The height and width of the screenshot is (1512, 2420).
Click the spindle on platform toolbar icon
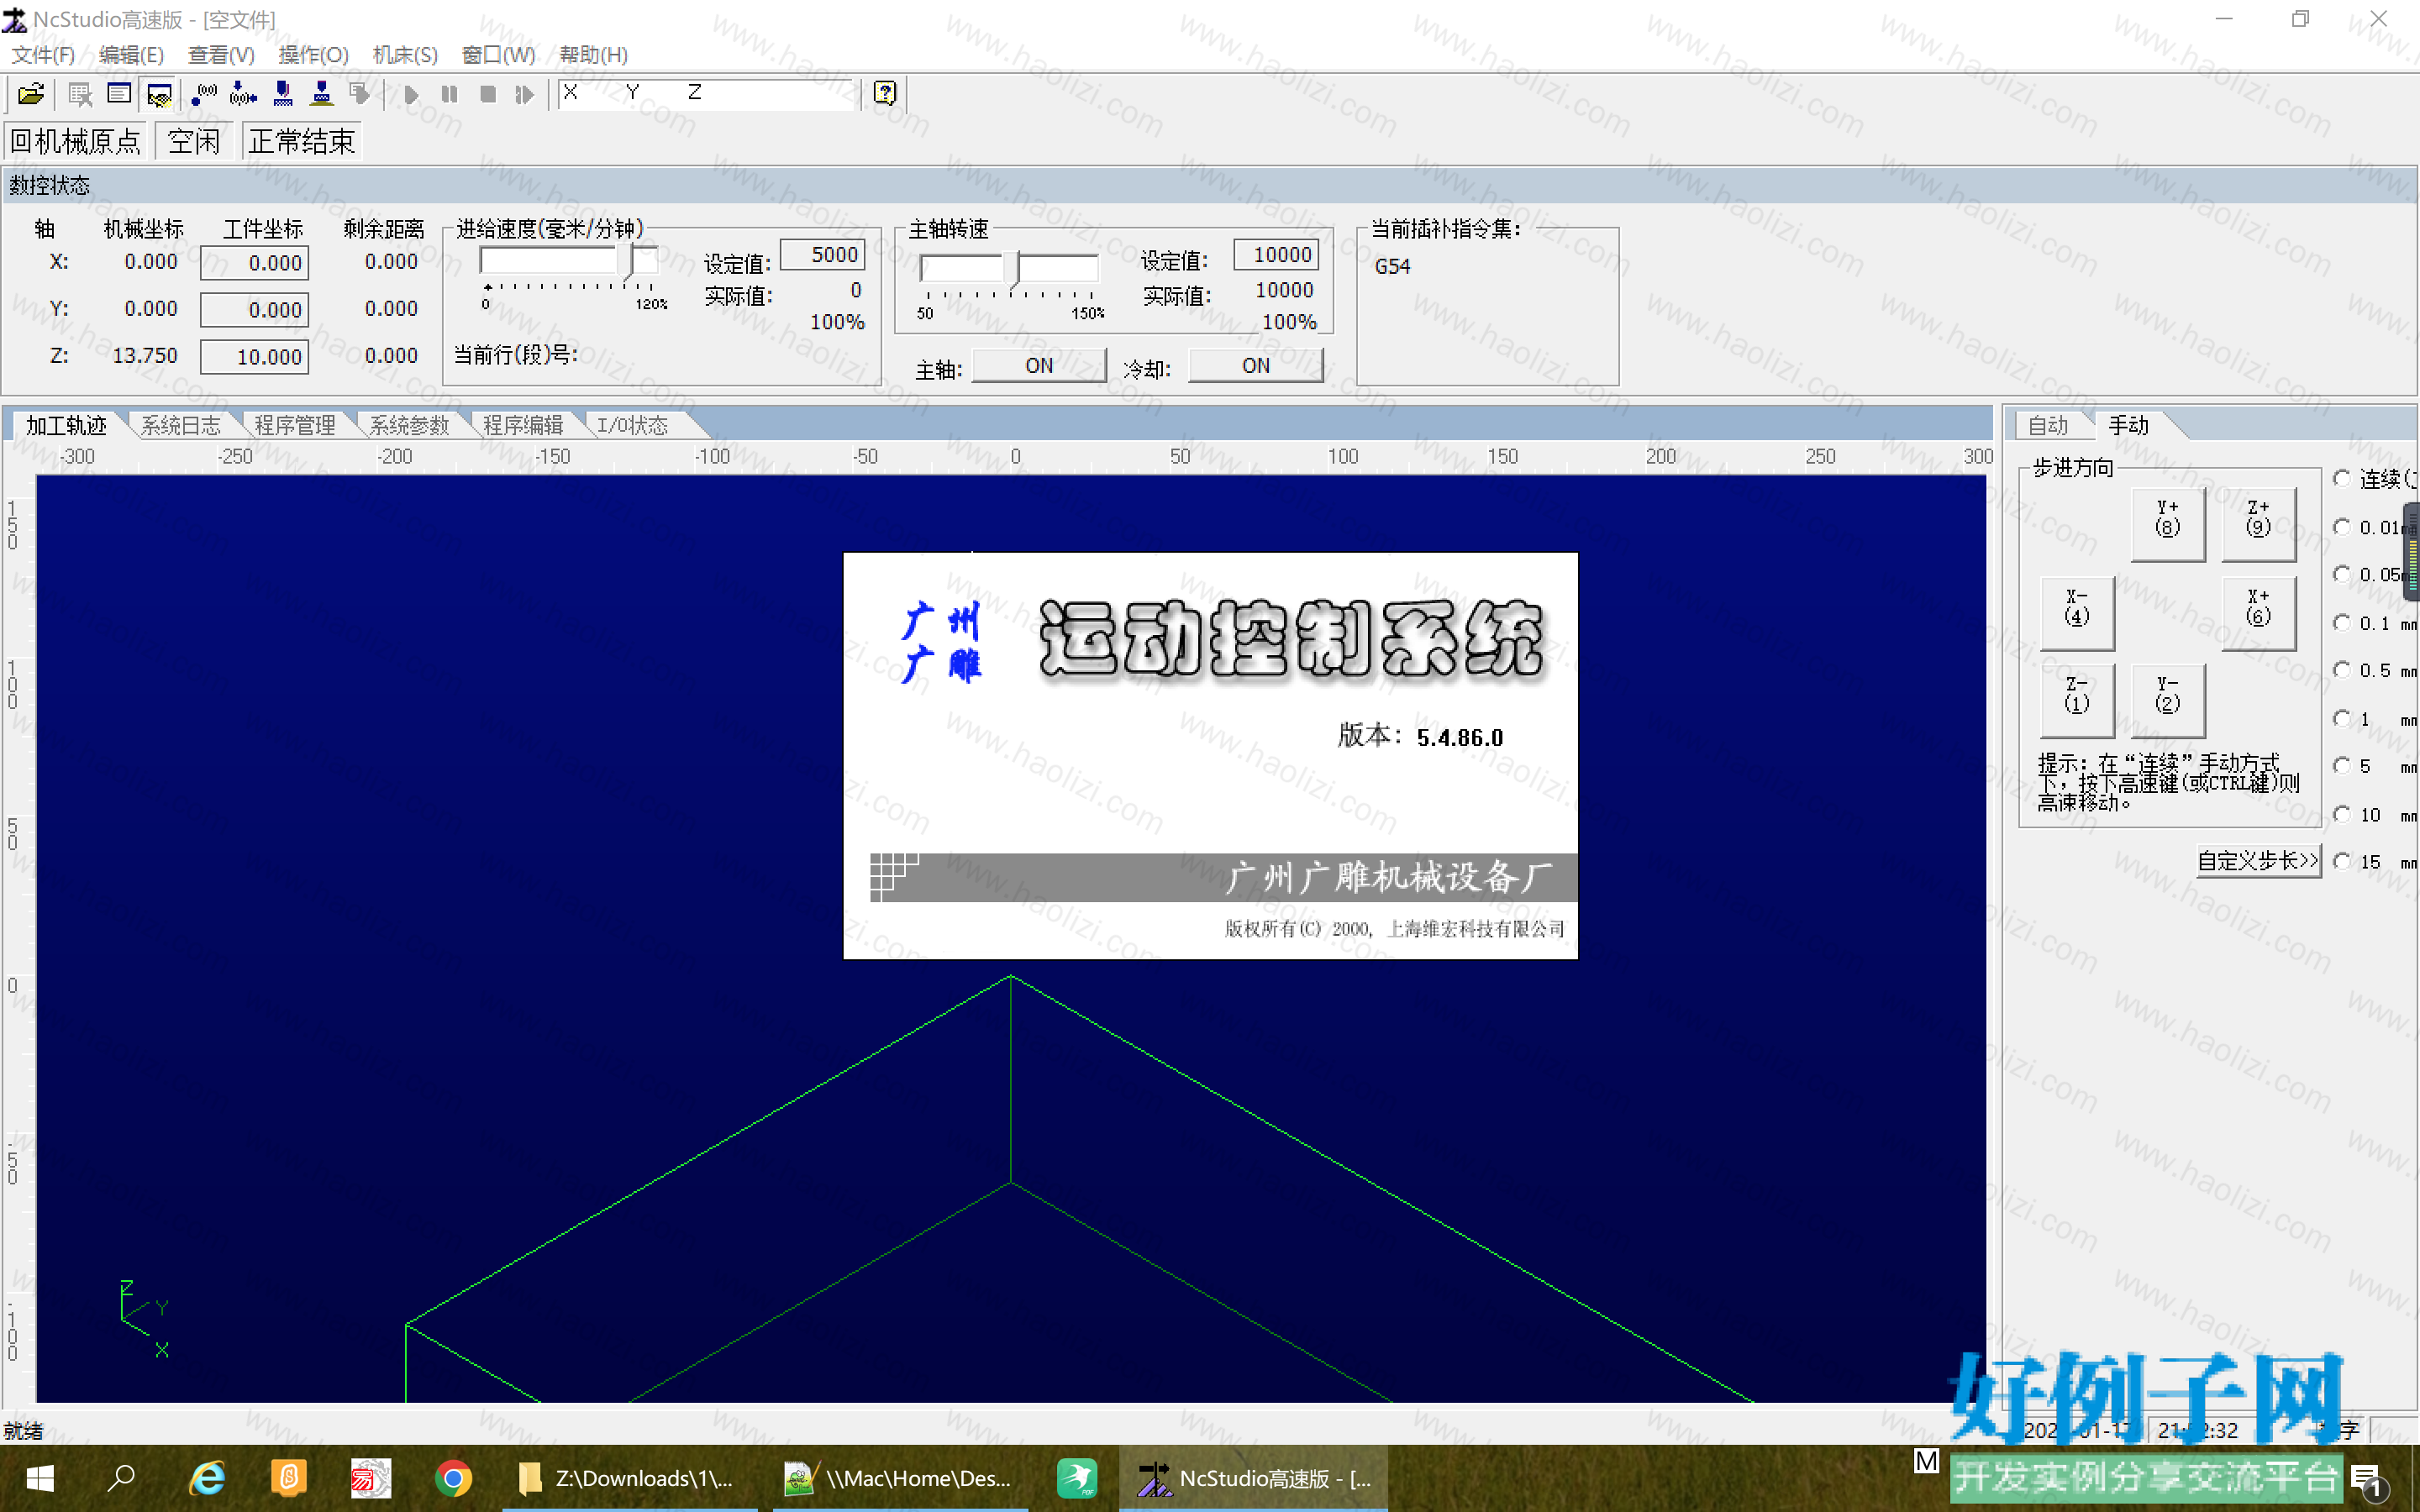click(321, 94)
